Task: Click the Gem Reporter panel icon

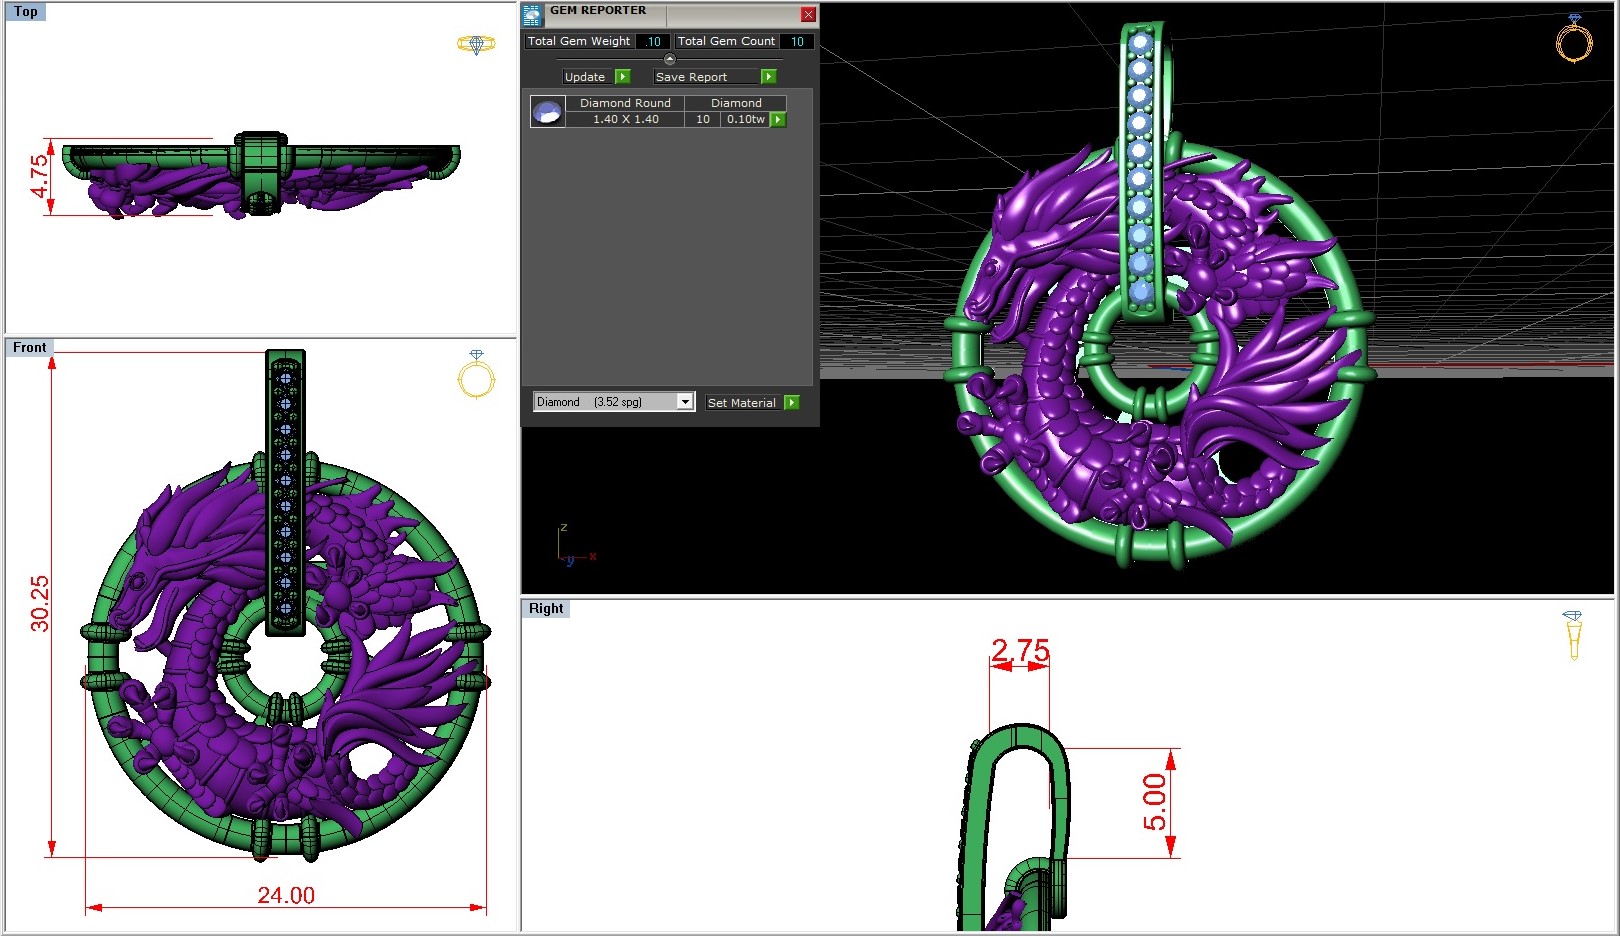Action: pos(532,14)
